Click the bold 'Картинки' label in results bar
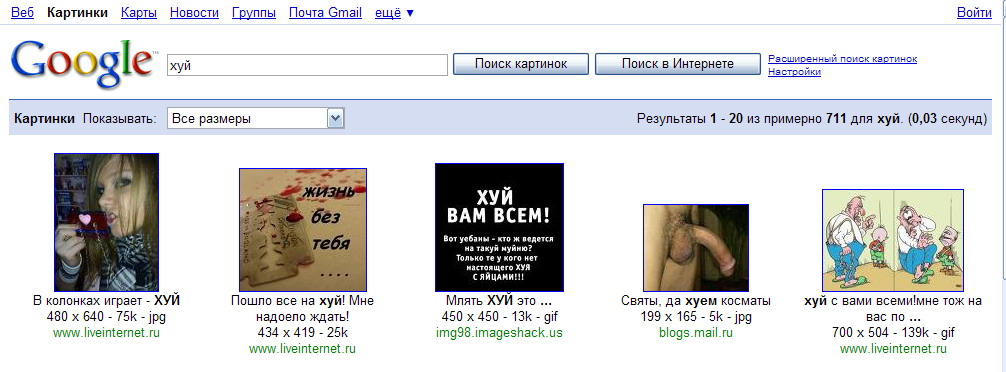This screenshot has height=372, width=1006. click(44, 119)
